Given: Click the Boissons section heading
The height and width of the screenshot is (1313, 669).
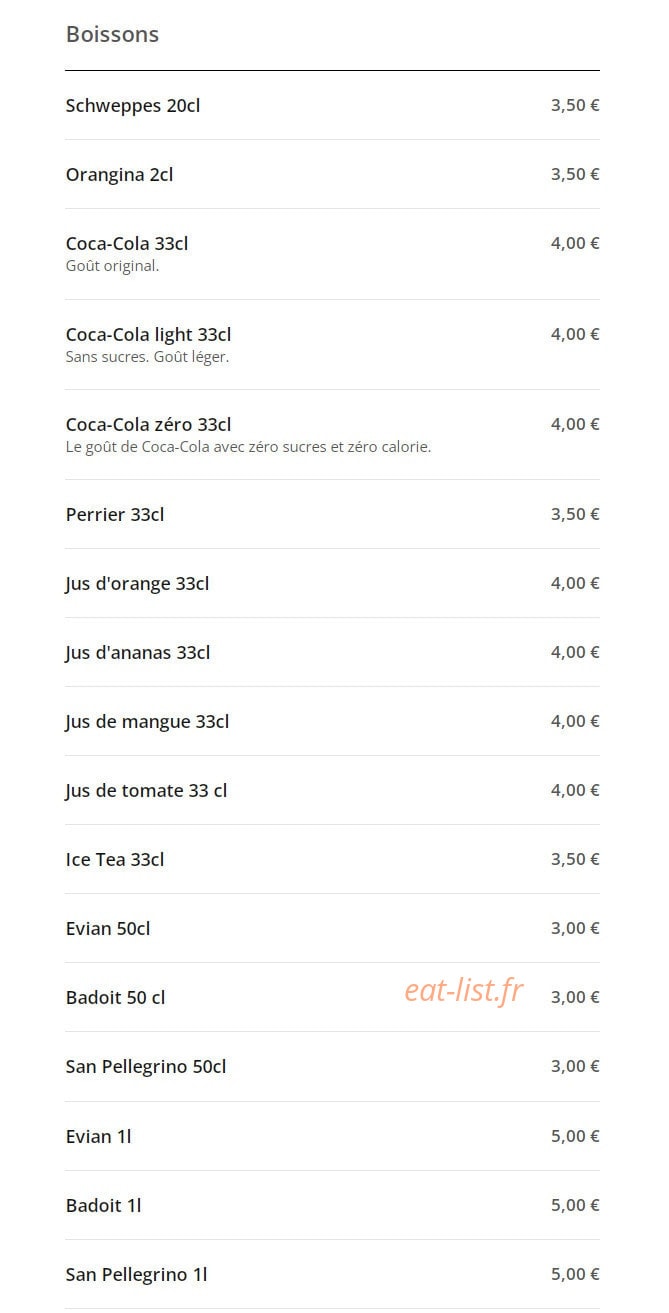Looking at the screenshot, I should 112,34.
